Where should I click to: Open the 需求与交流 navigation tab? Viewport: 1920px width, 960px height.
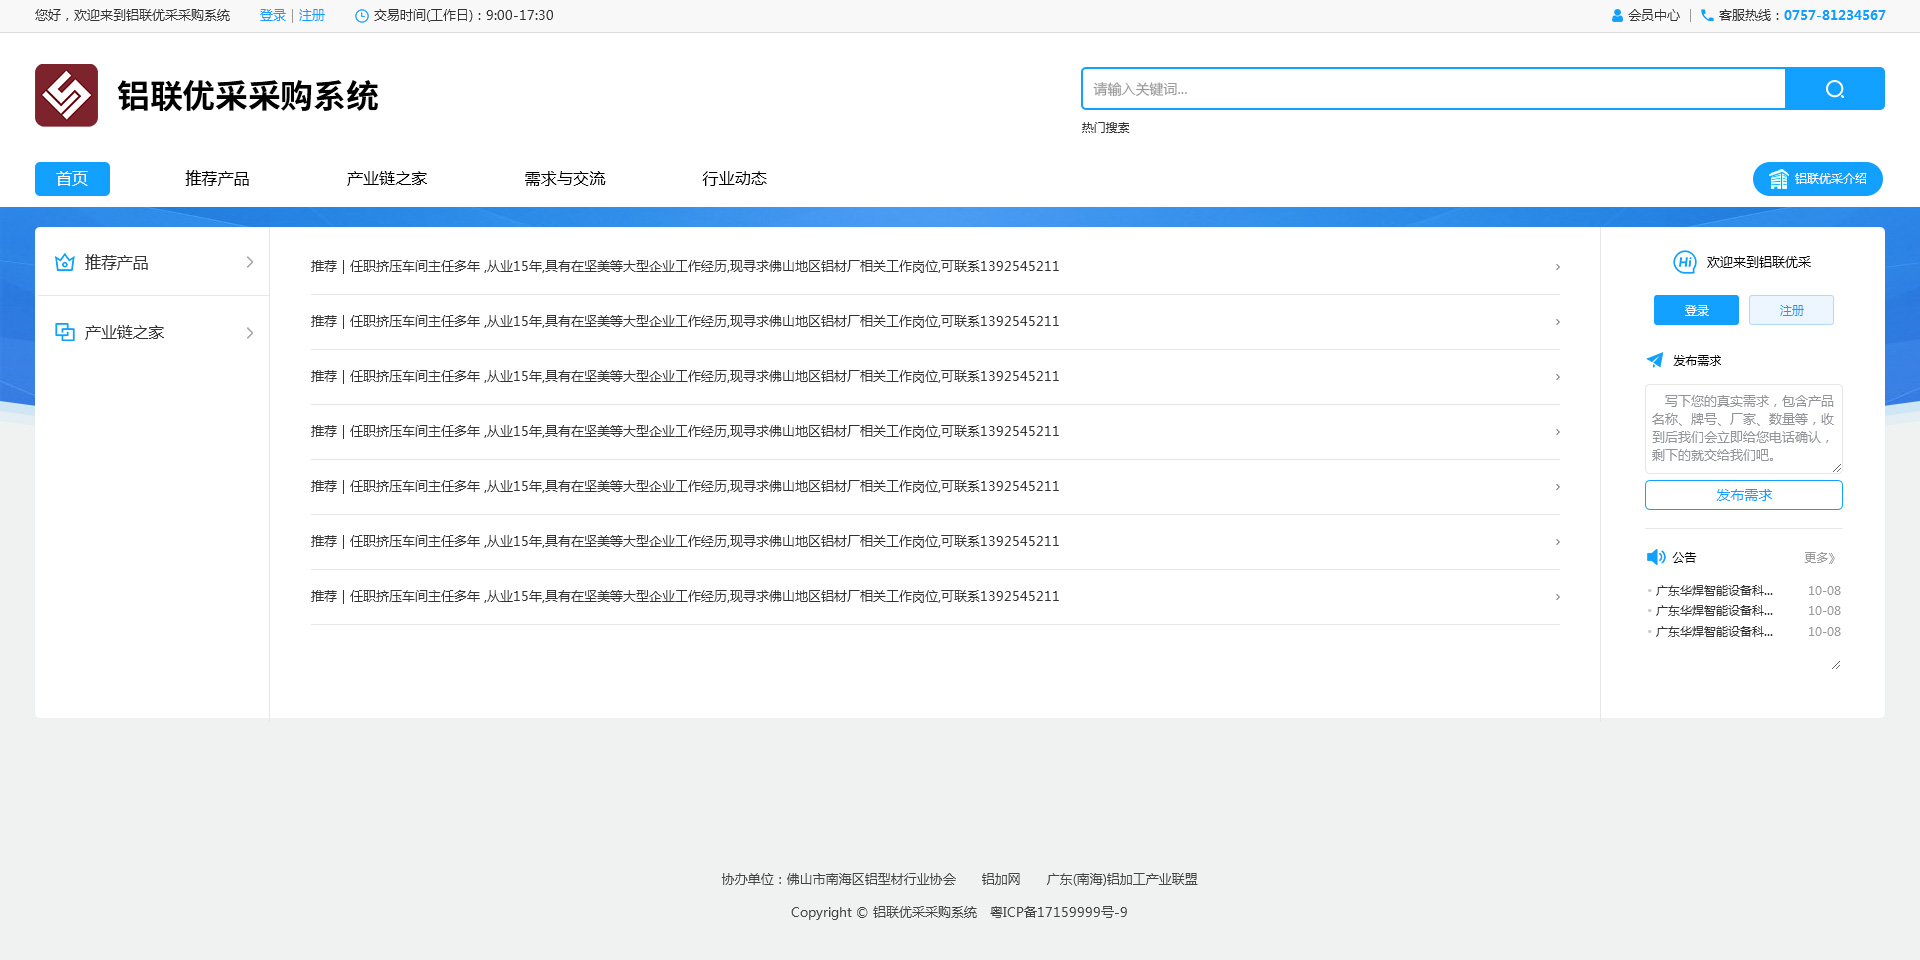click(565, 179)
